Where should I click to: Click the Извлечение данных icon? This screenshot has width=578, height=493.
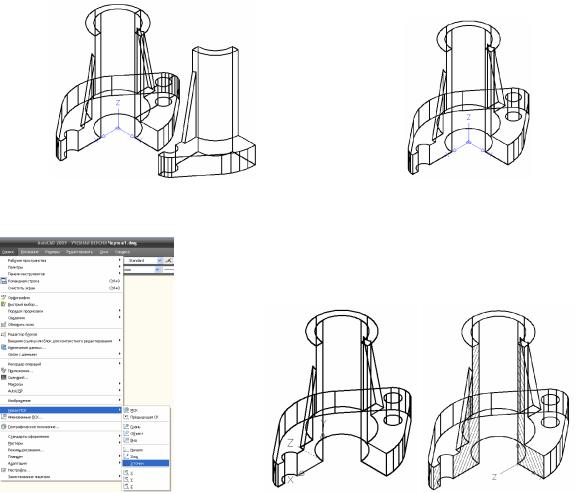[4, 347]
